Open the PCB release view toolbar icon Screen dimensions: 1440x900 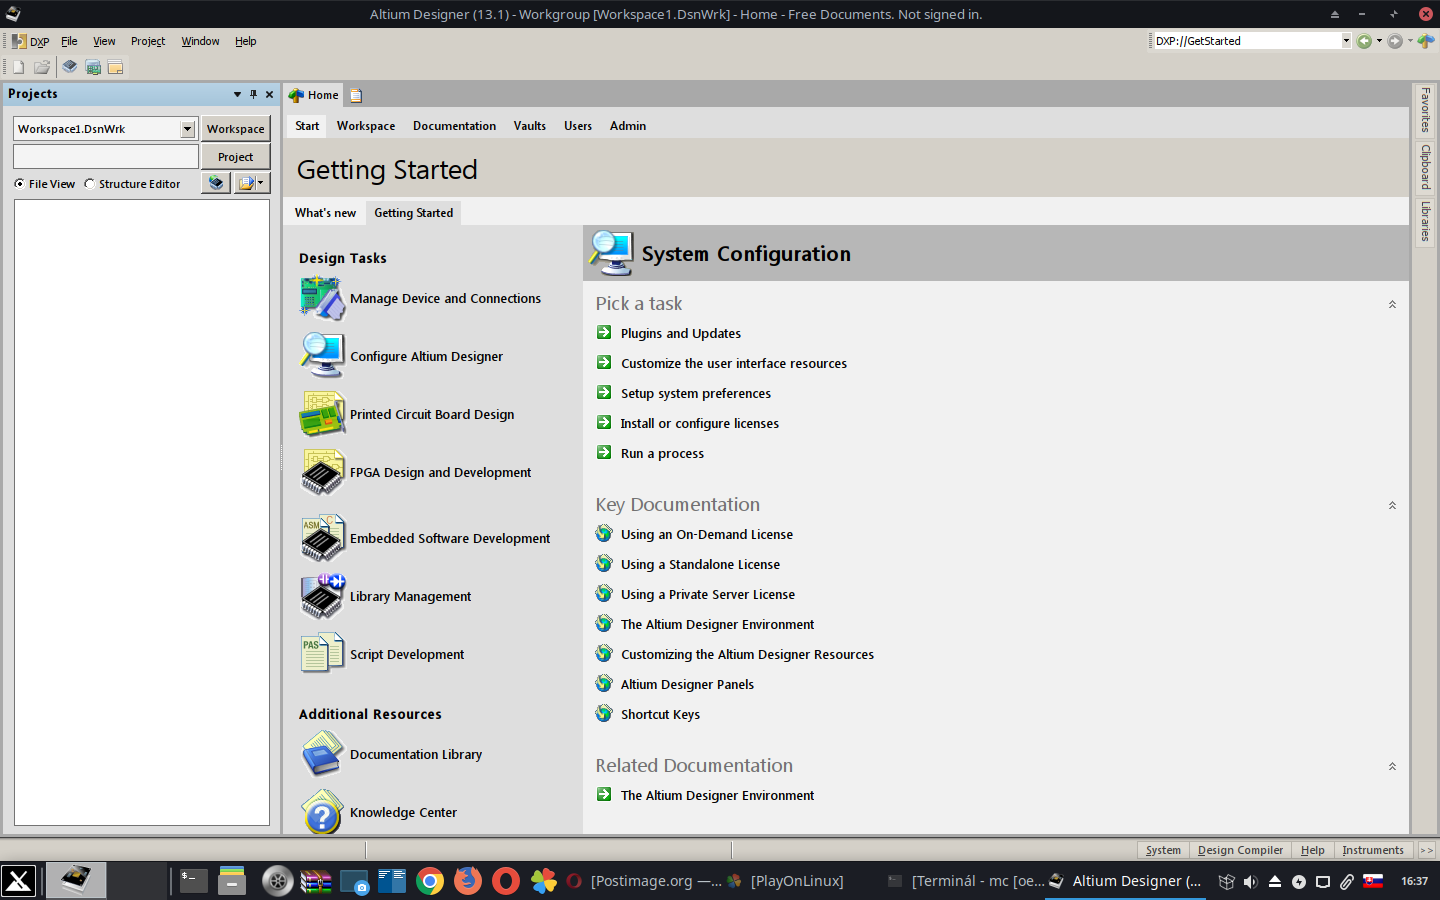tap(93, 67)
